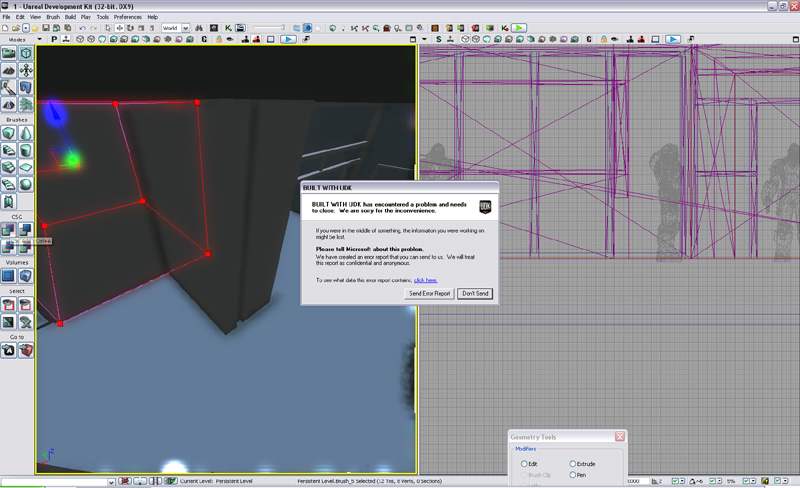This screenshot has height=488, width=800.
Task: Expand the Modes dropdown arrow
Action: pos(40,40)
